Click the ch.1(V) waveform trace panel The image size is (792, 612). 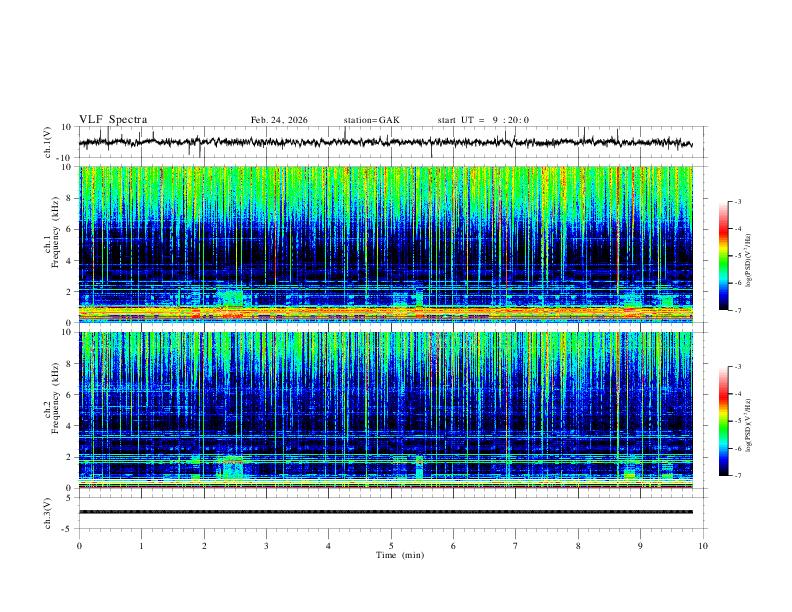click(x=393, y=142)
